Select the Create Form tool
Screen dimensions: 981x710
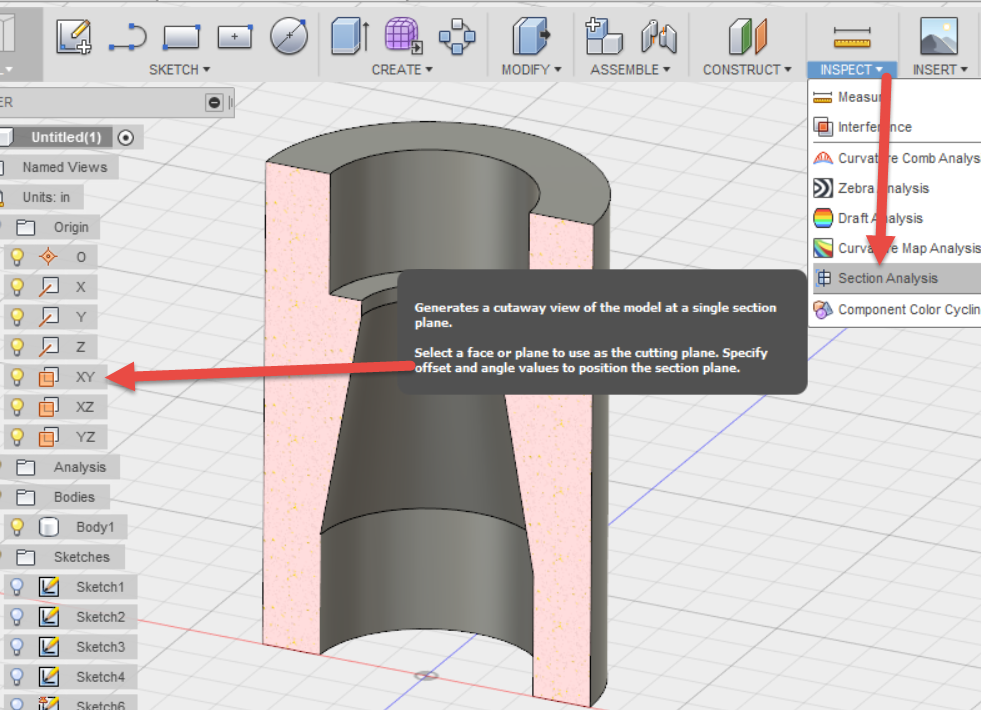point(403,36)
